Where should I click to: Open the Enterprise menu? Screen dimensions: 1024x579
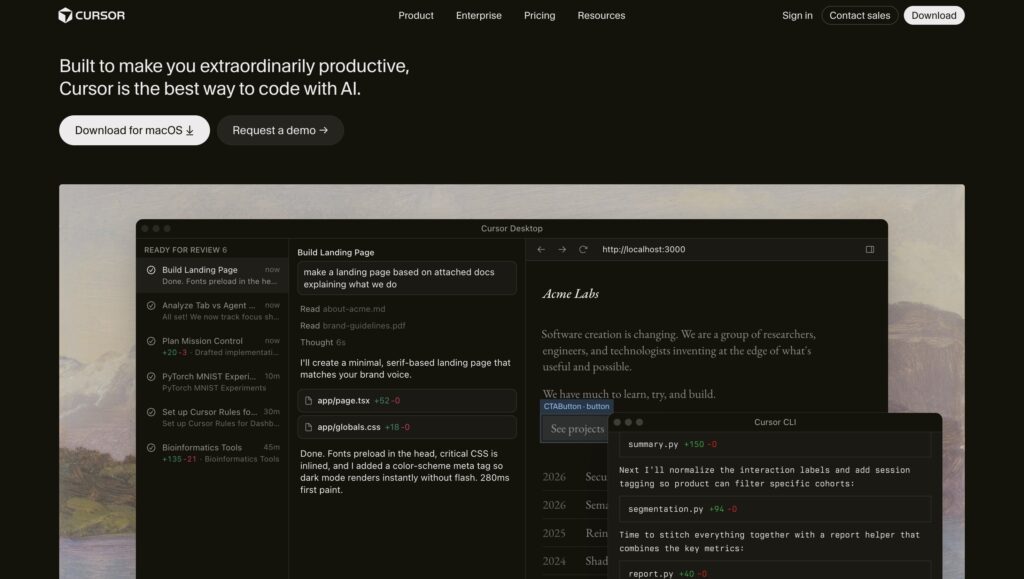click(x=479, y=15)
